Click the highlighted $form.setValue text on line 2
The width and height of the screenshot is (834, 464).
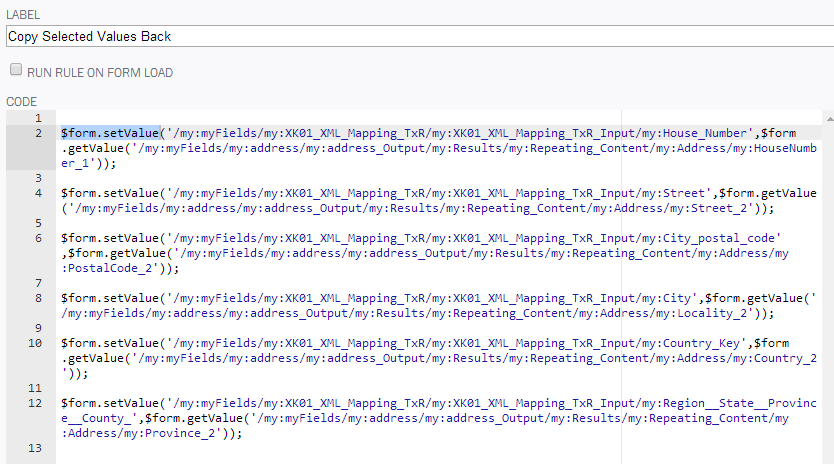click(x=110, y=133)
